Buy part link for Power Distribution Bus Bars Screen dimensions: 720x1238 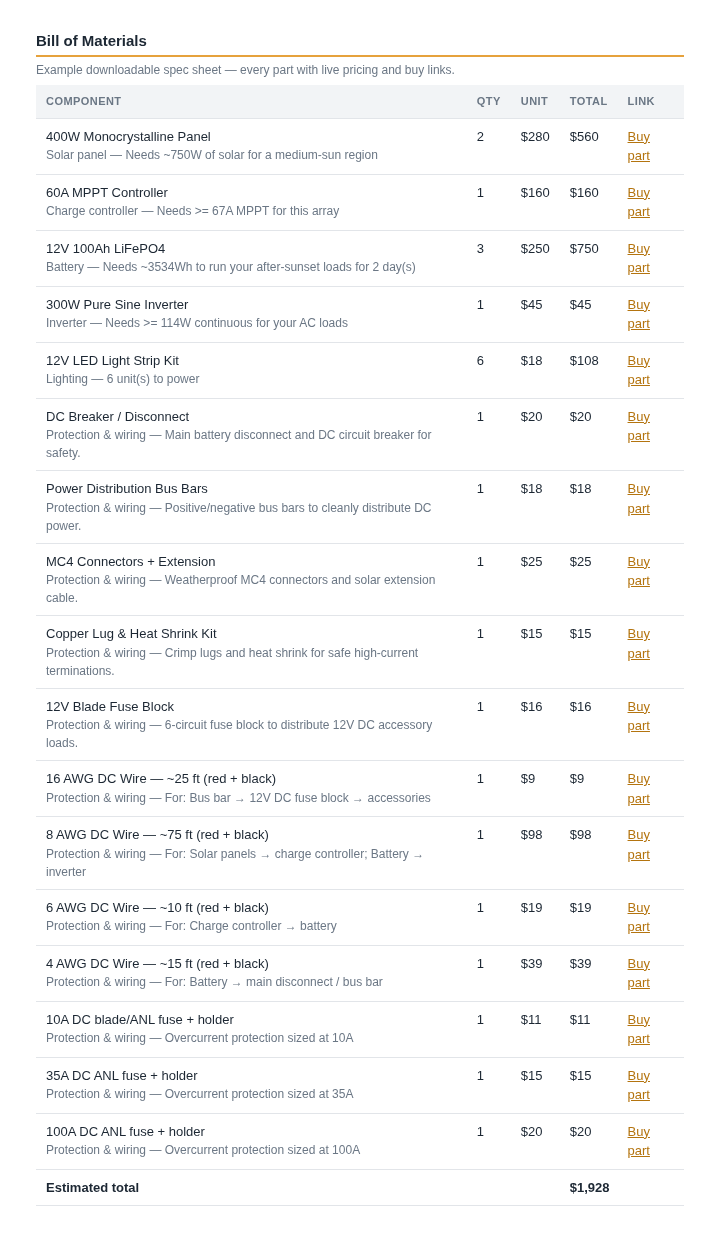click(x=639, y=499)
